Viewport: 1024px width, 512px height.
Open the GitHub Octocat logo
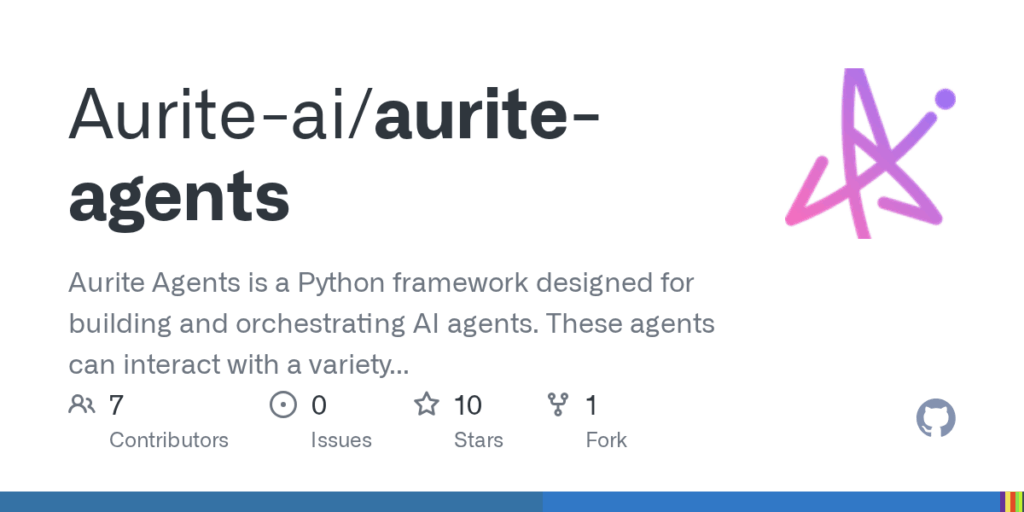point(936,418)
